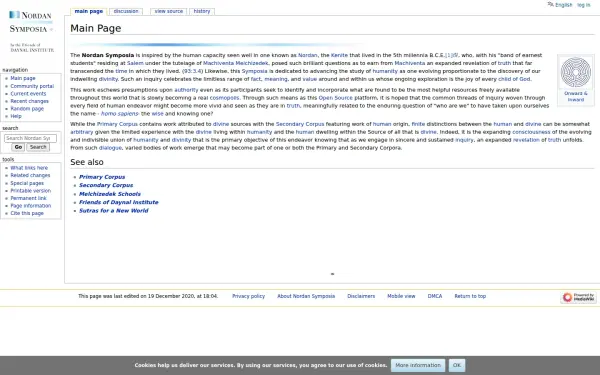
Task: Open About Nordan Symposia footer link
Action: tap(306, 296)
